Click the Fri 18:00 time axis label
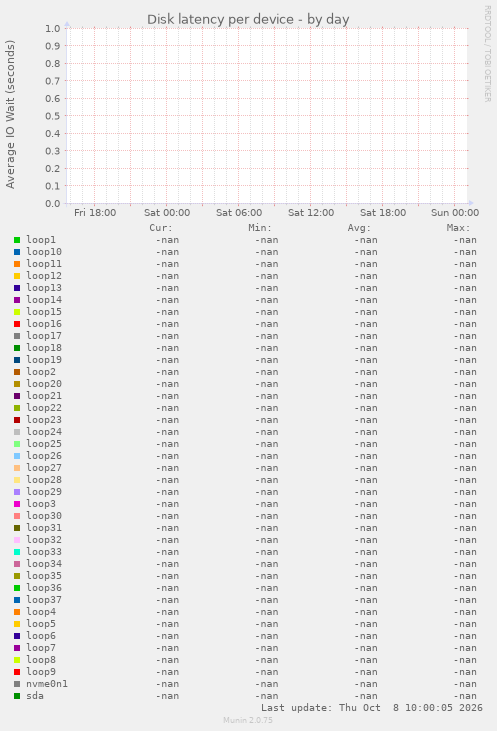497x731 pixels. click(x=95, y=213)
